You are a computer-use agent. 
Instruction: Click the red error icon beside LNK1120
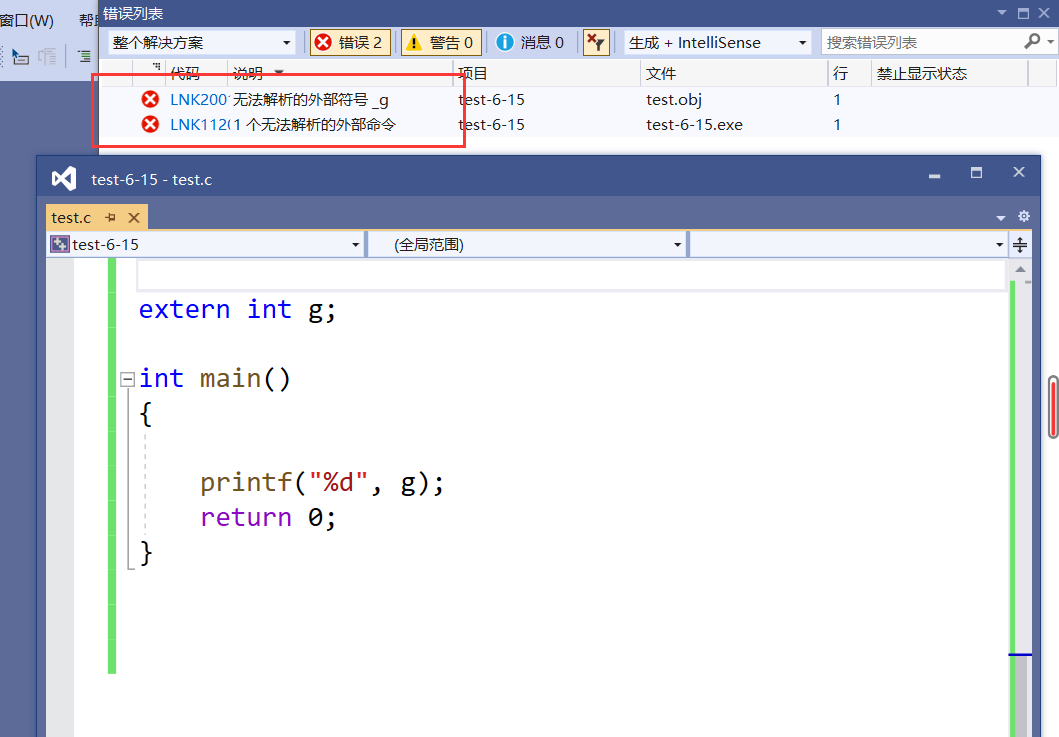click(150, 124)
